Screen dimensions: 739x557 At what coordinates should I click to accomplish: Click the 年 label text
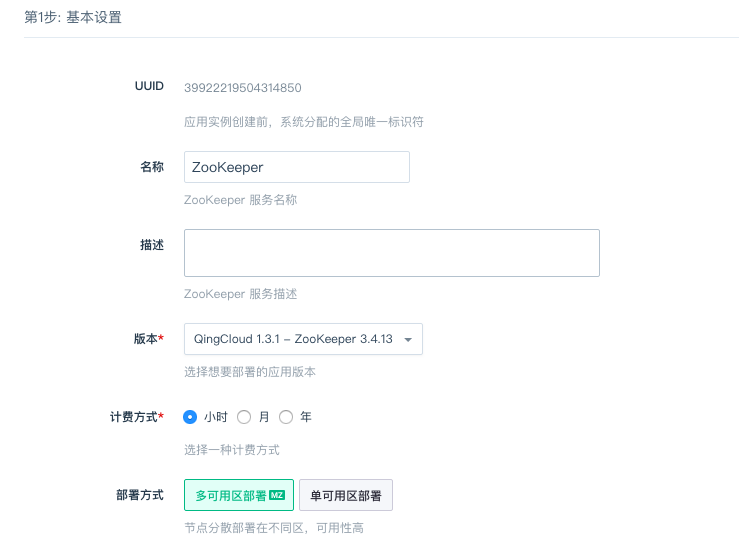pos(306,417)
